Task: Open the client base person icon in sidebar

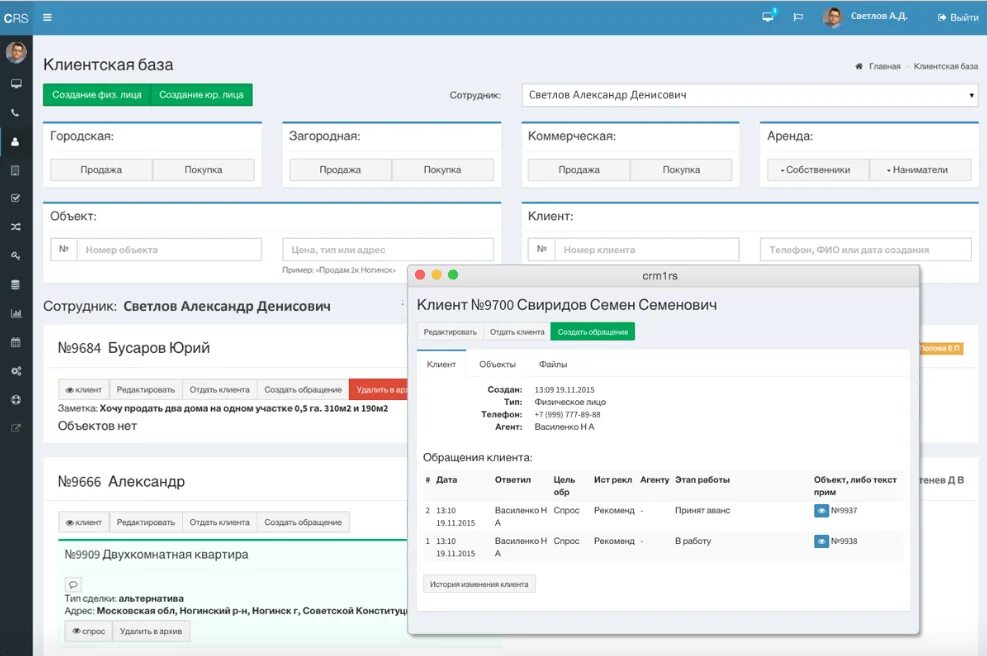Action: (x=16, y=142)
